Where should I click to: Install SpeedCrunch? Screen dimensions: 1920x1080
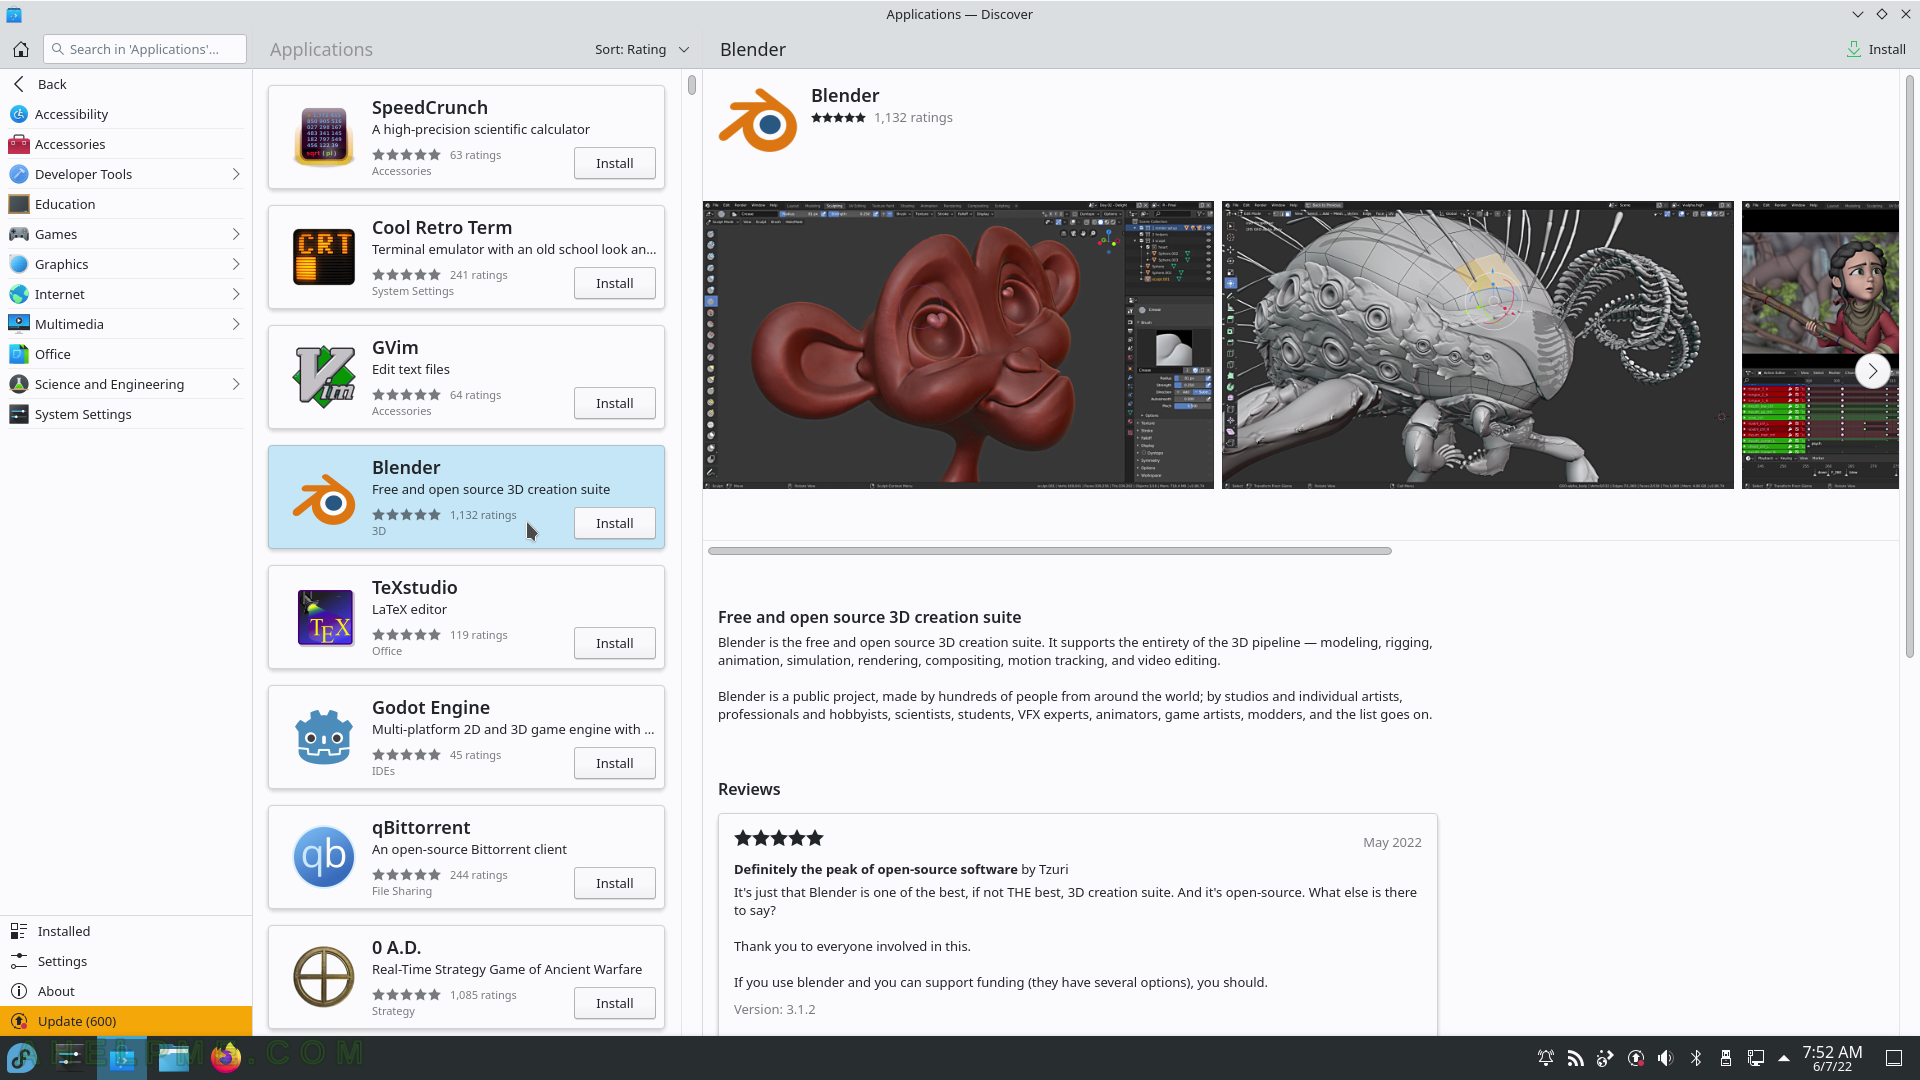coord(614,163)
